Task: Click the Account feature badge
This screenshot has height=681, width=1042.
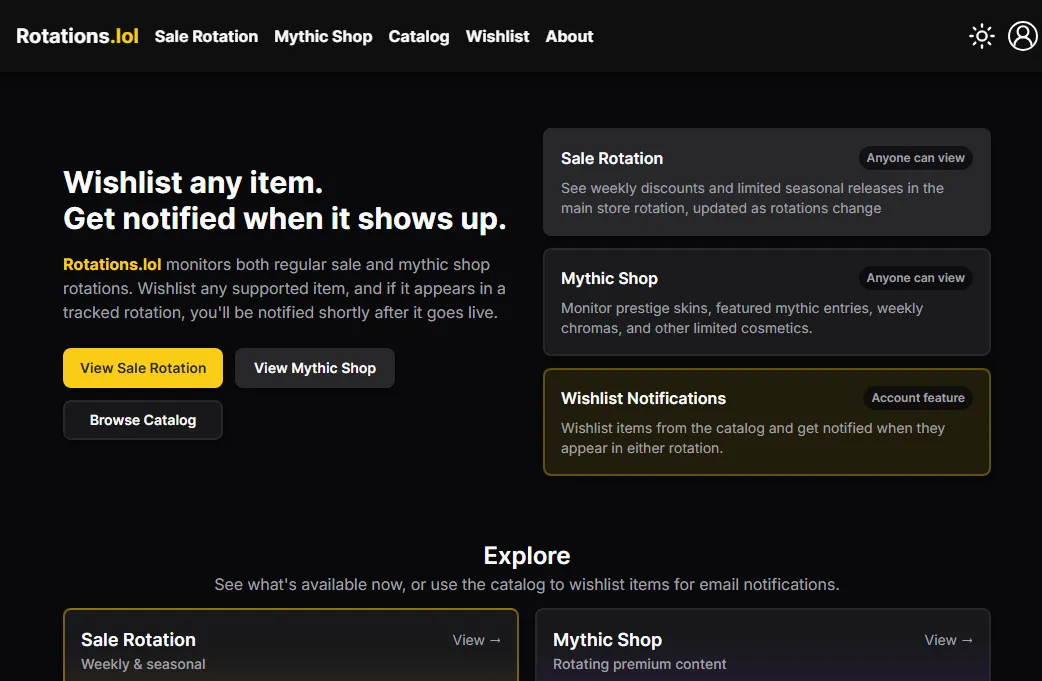Action: [917, 398]
